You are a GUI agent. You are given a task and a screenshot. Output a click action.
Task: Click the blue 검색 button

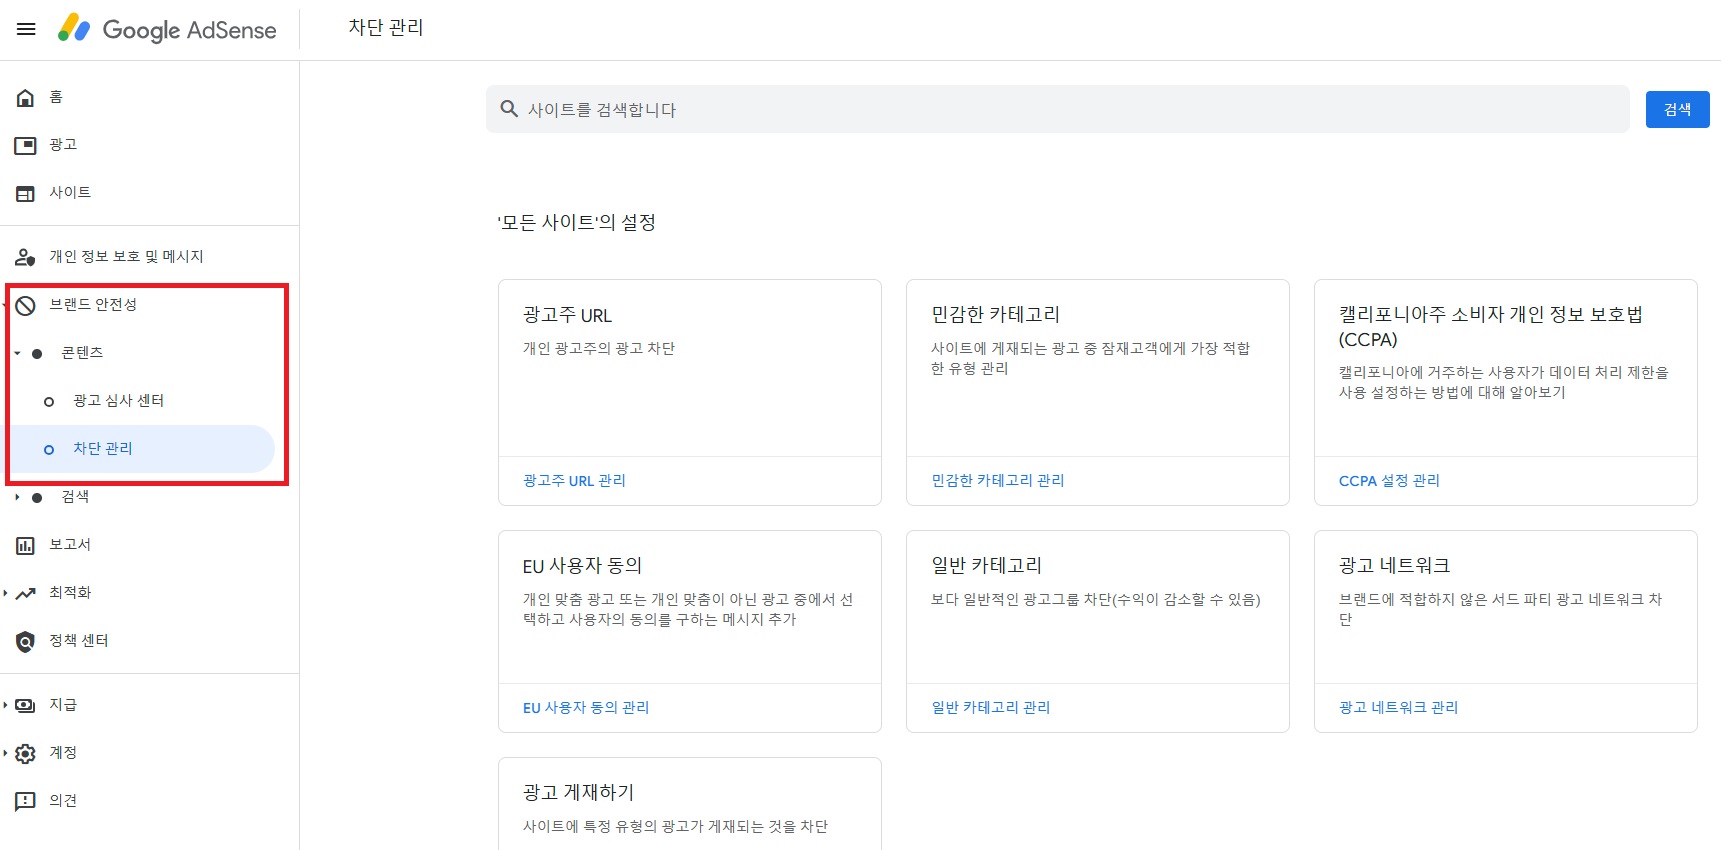(1677, 109)
